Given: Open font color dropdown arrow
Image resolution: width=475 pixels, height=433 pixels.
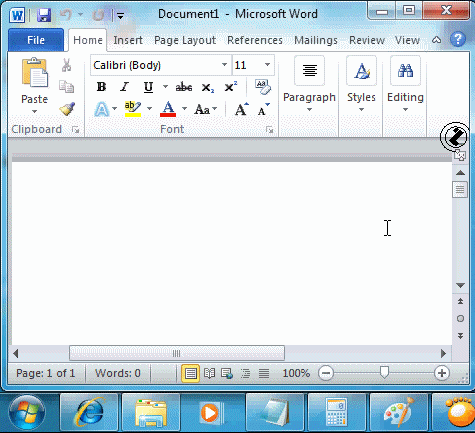Looking at the screenshot, I should tap(184, 109).
